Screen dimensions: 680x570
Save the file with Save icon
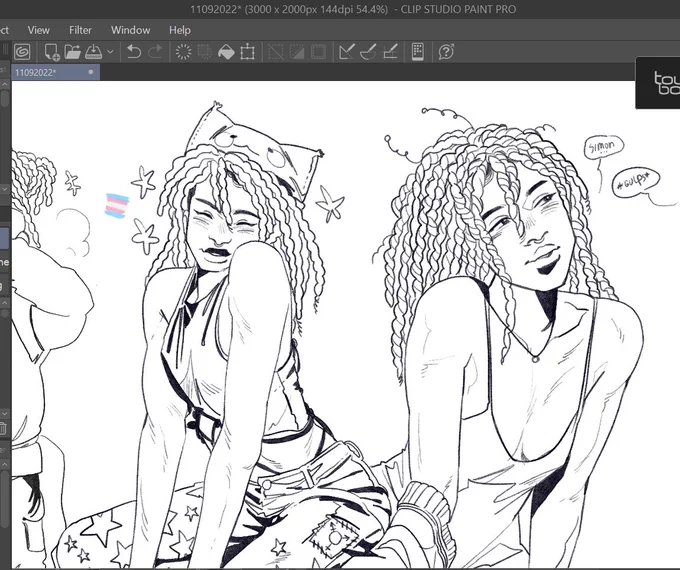pyautogui.click(x=94, y=52)
